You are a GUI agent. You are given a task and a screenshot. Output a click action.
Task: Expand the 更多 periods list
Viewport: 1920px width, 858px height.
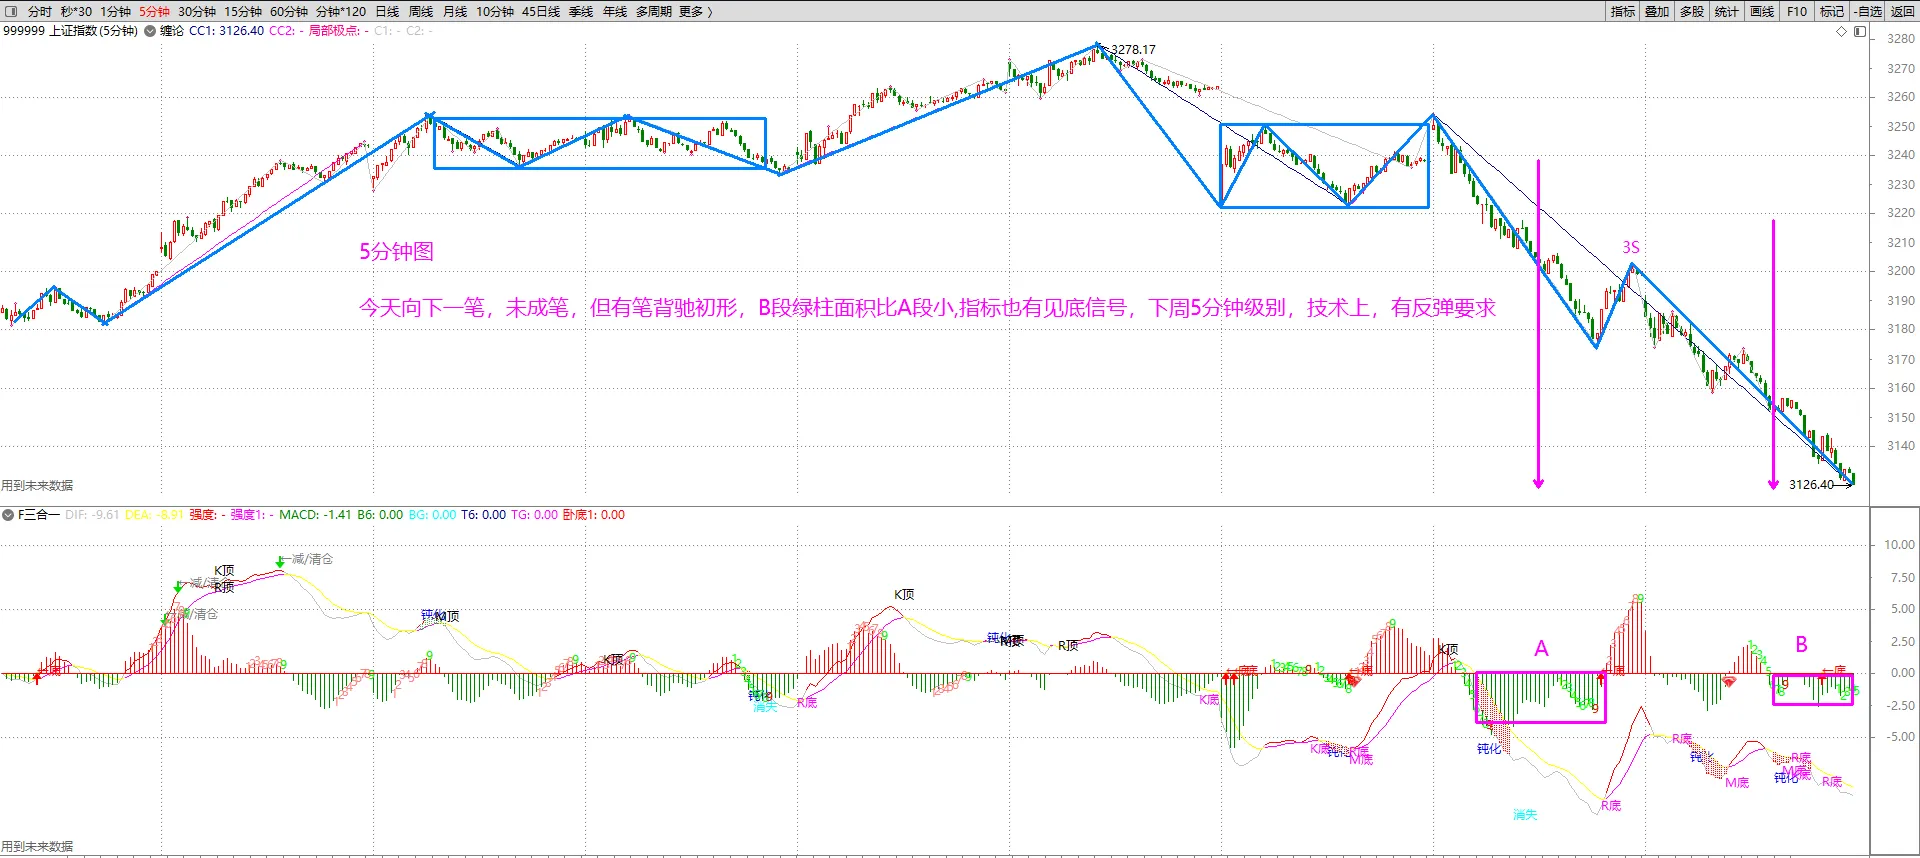pos(695,11)
